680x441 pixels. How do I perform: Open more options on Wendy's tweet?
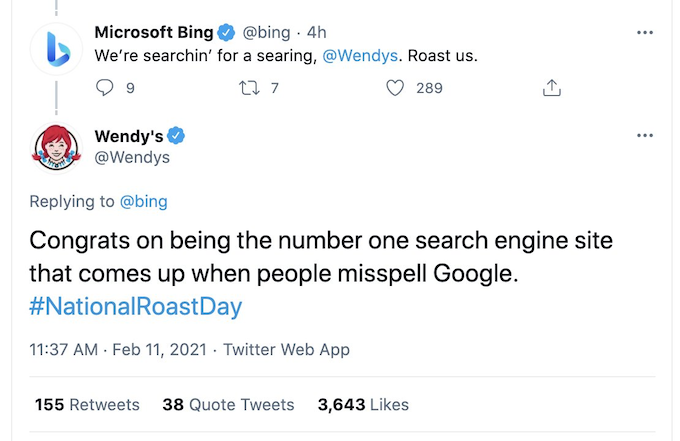[x=644, y=135]
